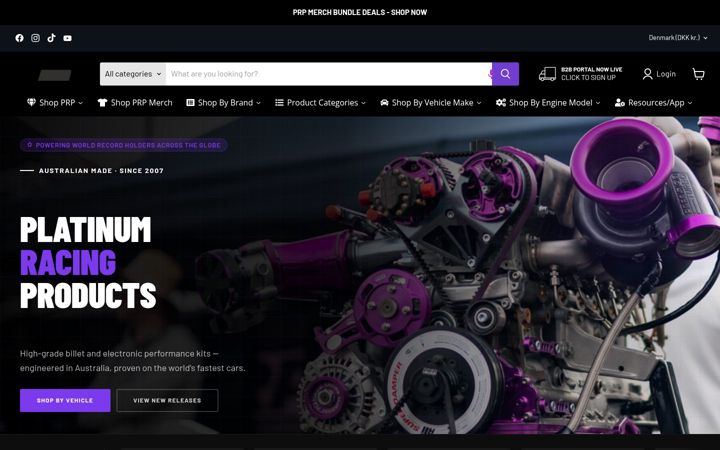Click the diamond icon beside Shop PRP

pos(31,102)
